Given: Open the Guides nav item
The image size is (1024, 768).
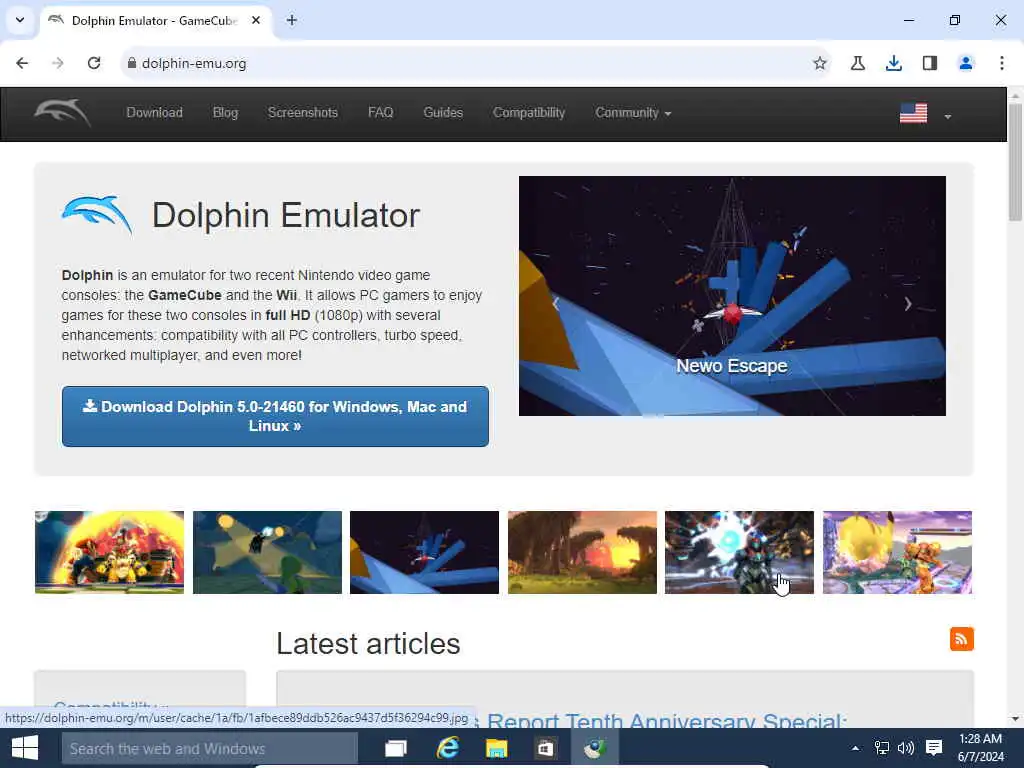Looking at the screenshot, I should tap(443, 112).
